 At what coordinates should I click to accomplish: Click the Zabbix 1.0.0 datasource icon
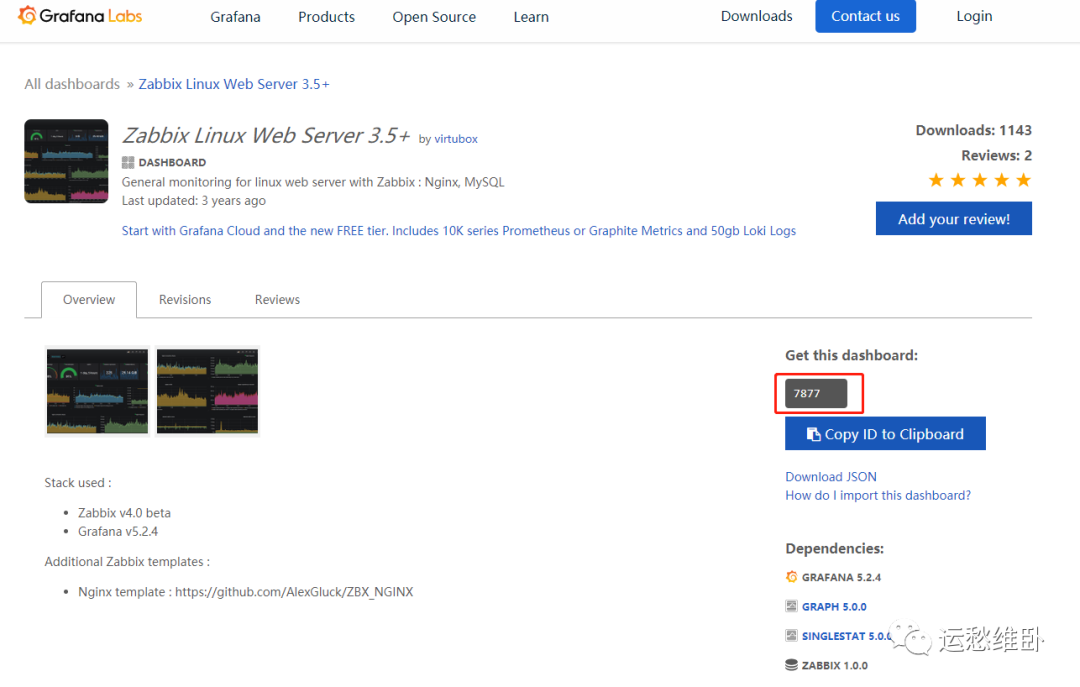pos(791,665)
